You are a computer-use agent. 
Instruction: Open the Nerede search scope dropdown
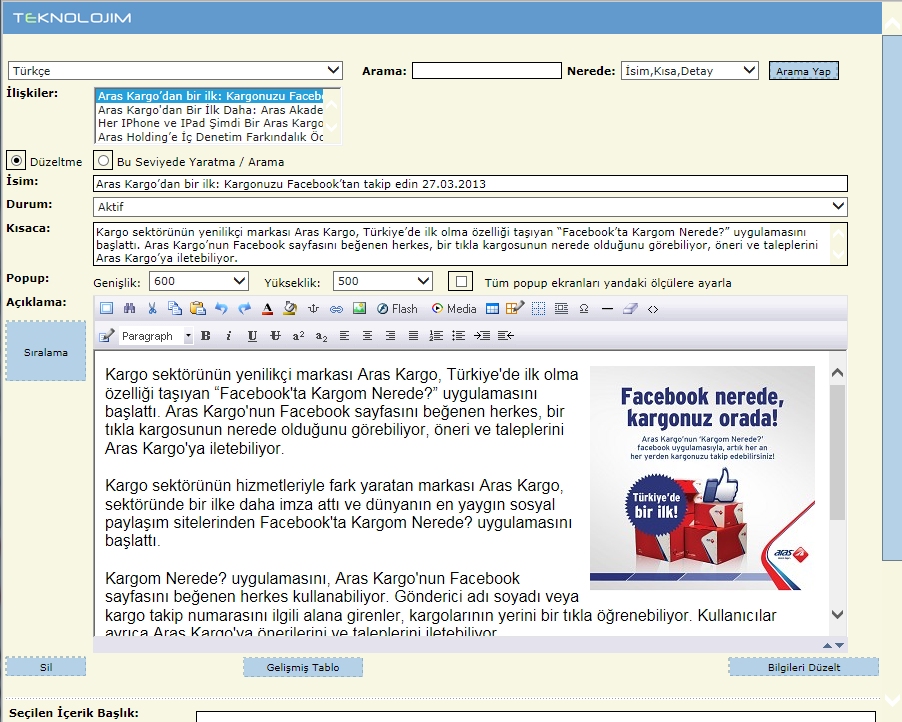tap(690, 71)
